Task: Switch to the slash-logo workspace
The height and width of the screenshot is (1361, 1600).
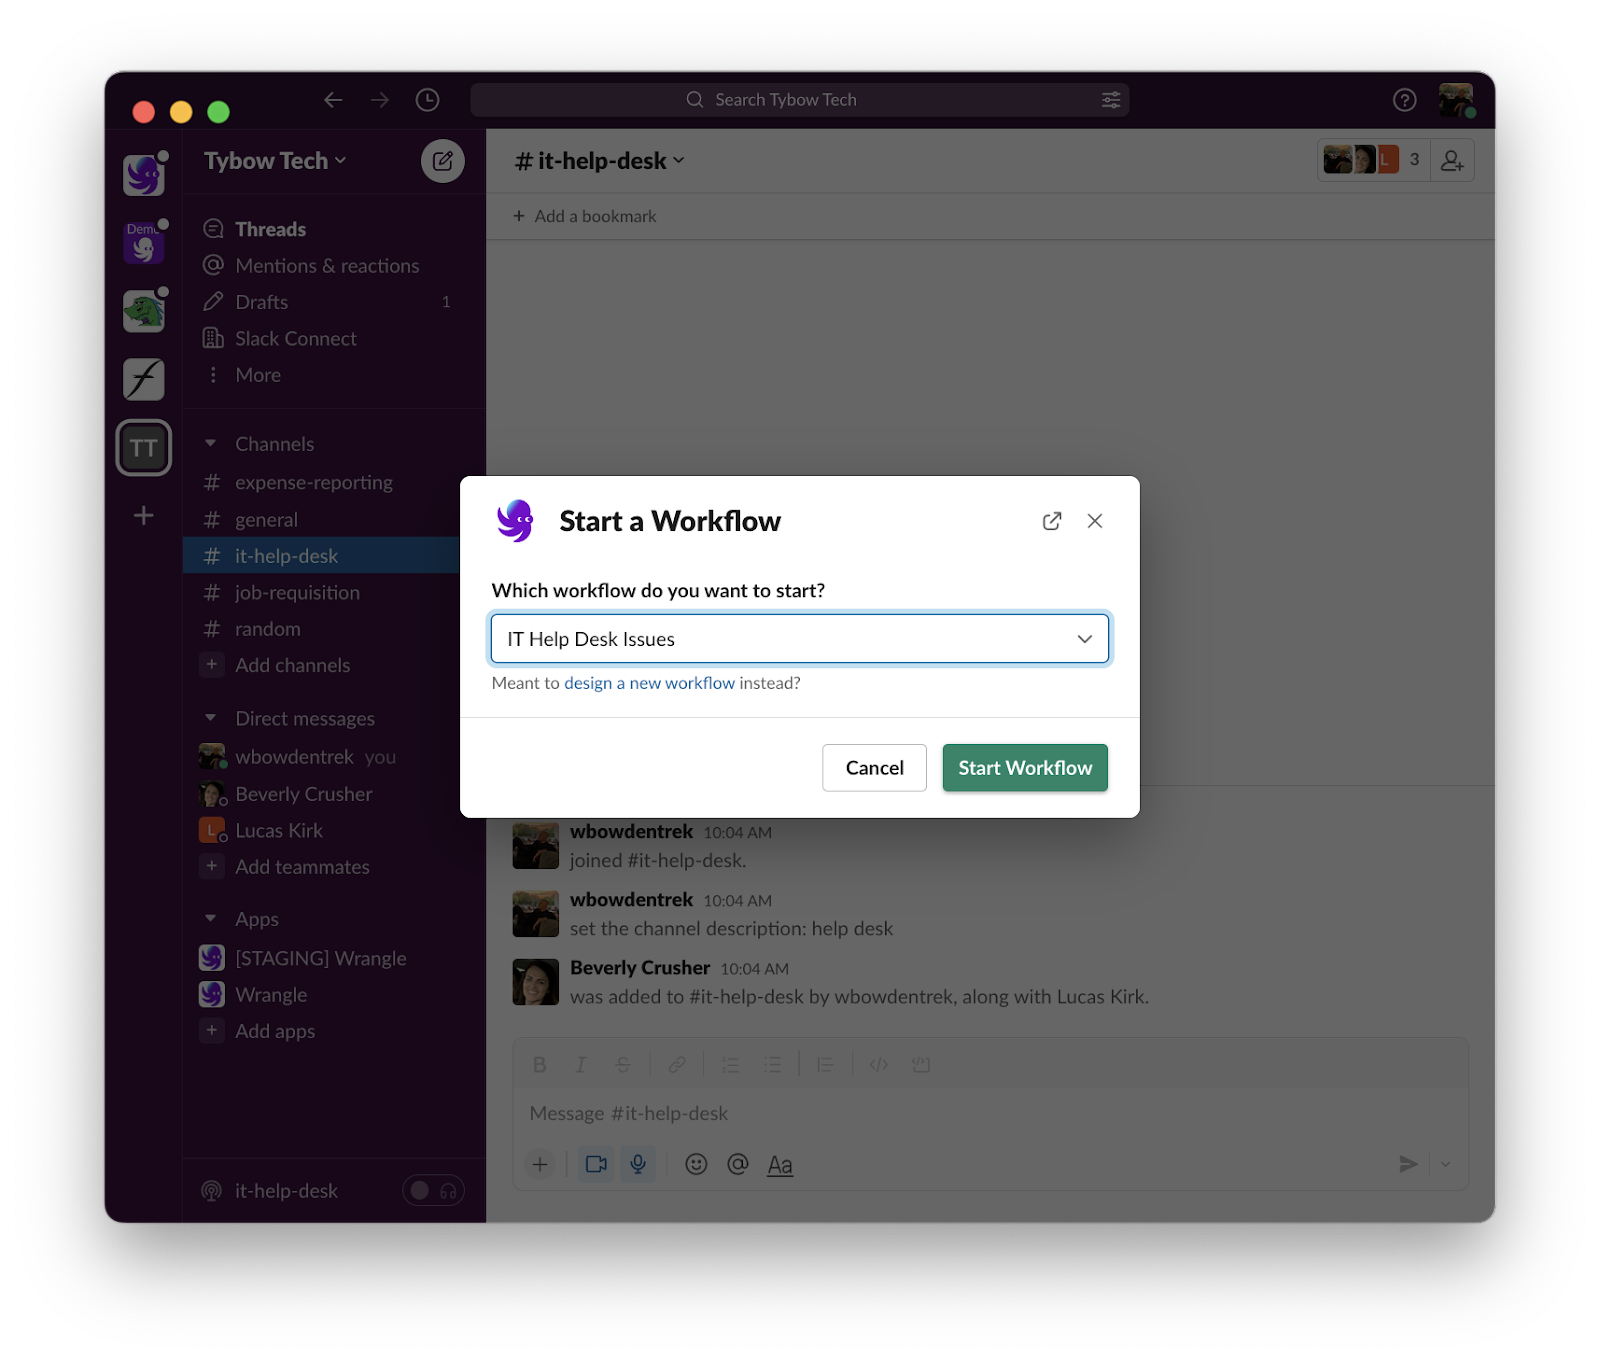Action: [x=143, y=379]
